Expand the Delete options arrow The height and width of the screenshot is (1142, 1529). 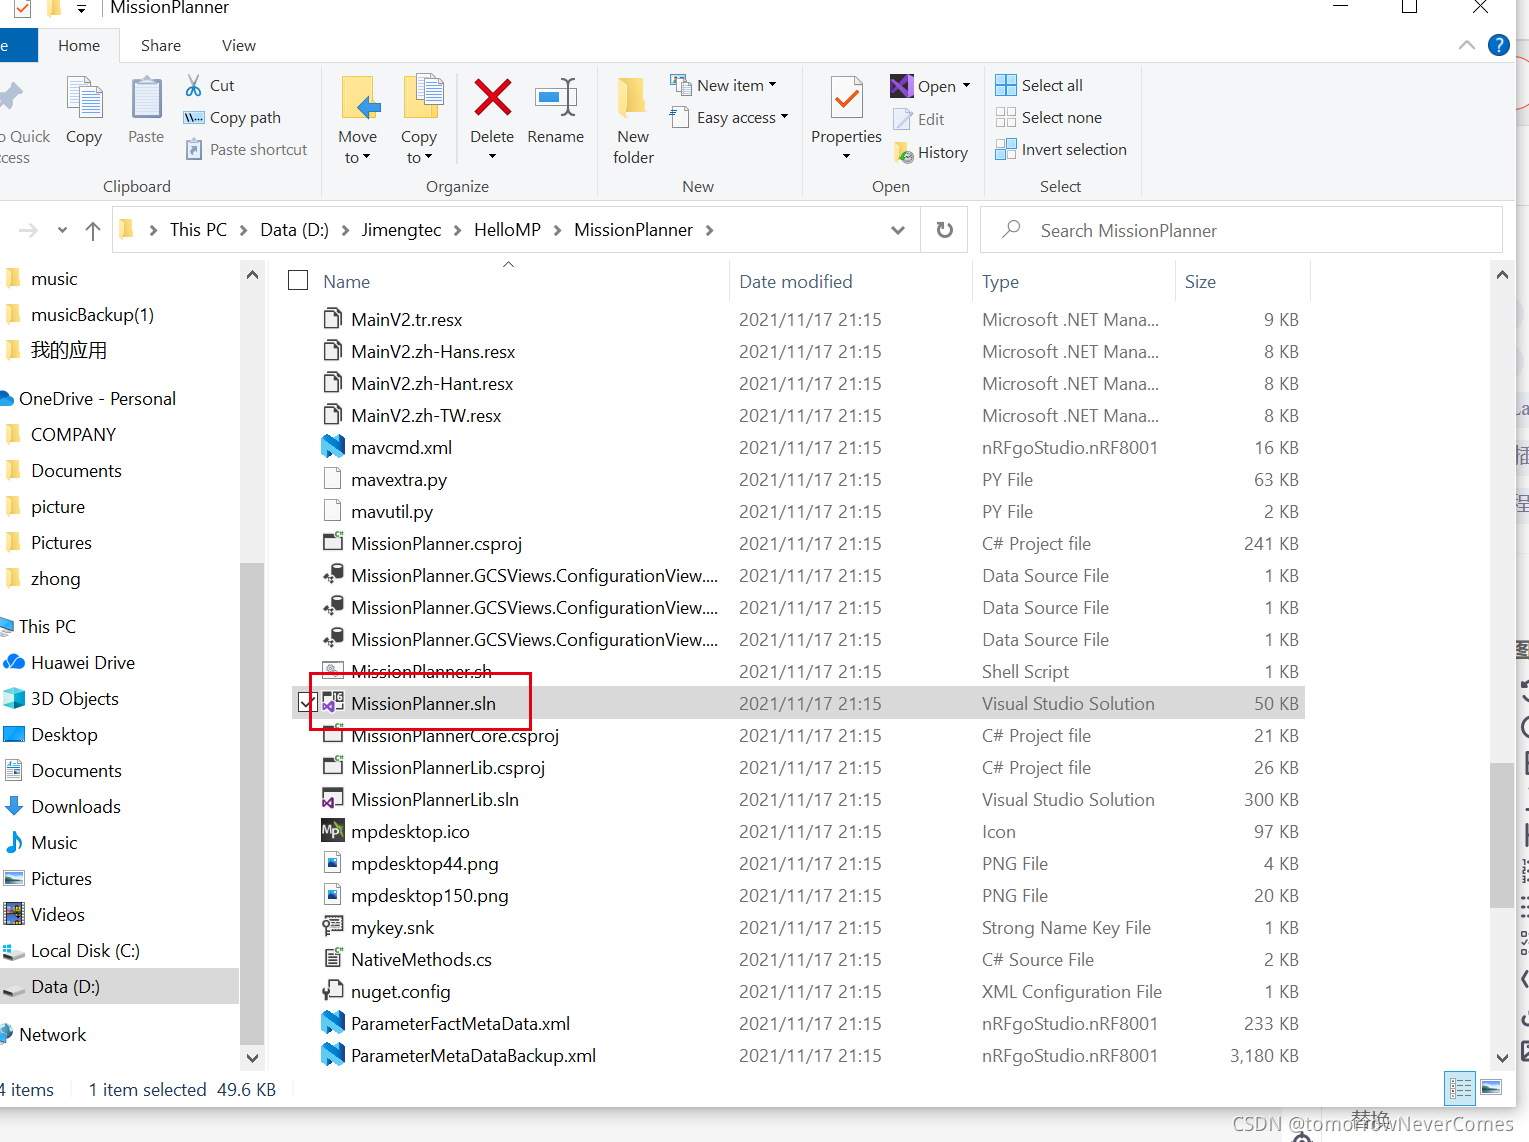coord(492,157)
